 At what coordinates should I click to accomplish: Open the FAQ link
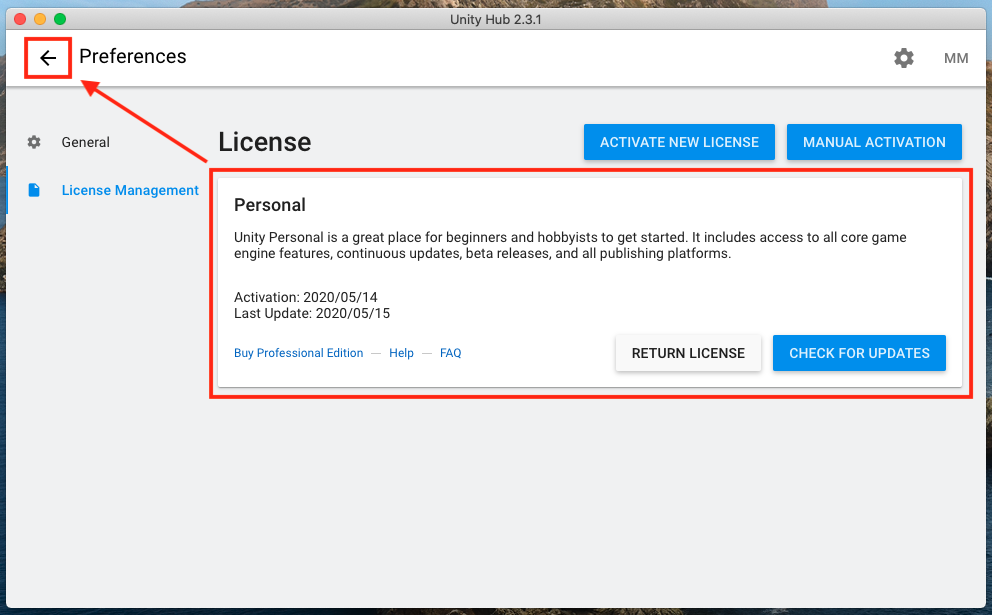point(450,353)
